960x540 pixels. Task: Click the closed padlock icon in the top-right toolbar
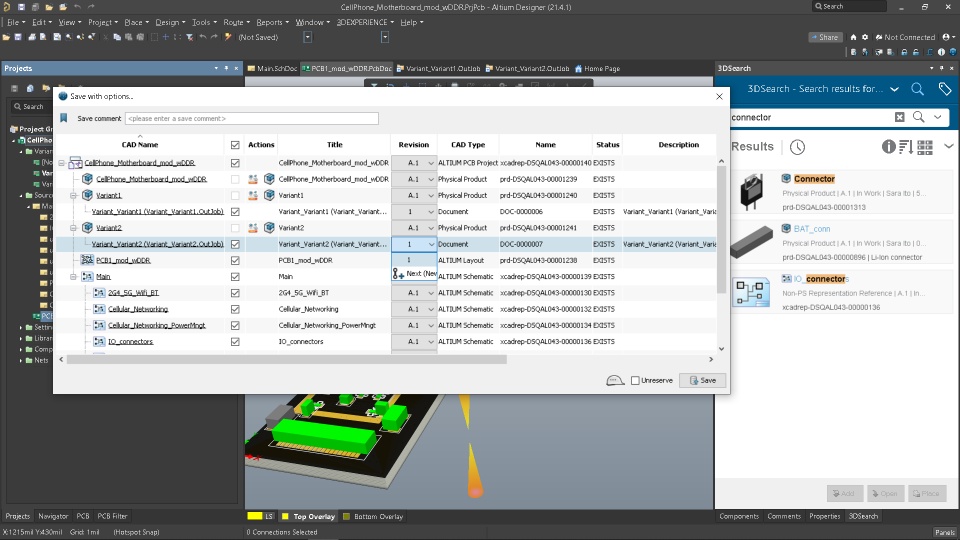(x=904, y=53)
